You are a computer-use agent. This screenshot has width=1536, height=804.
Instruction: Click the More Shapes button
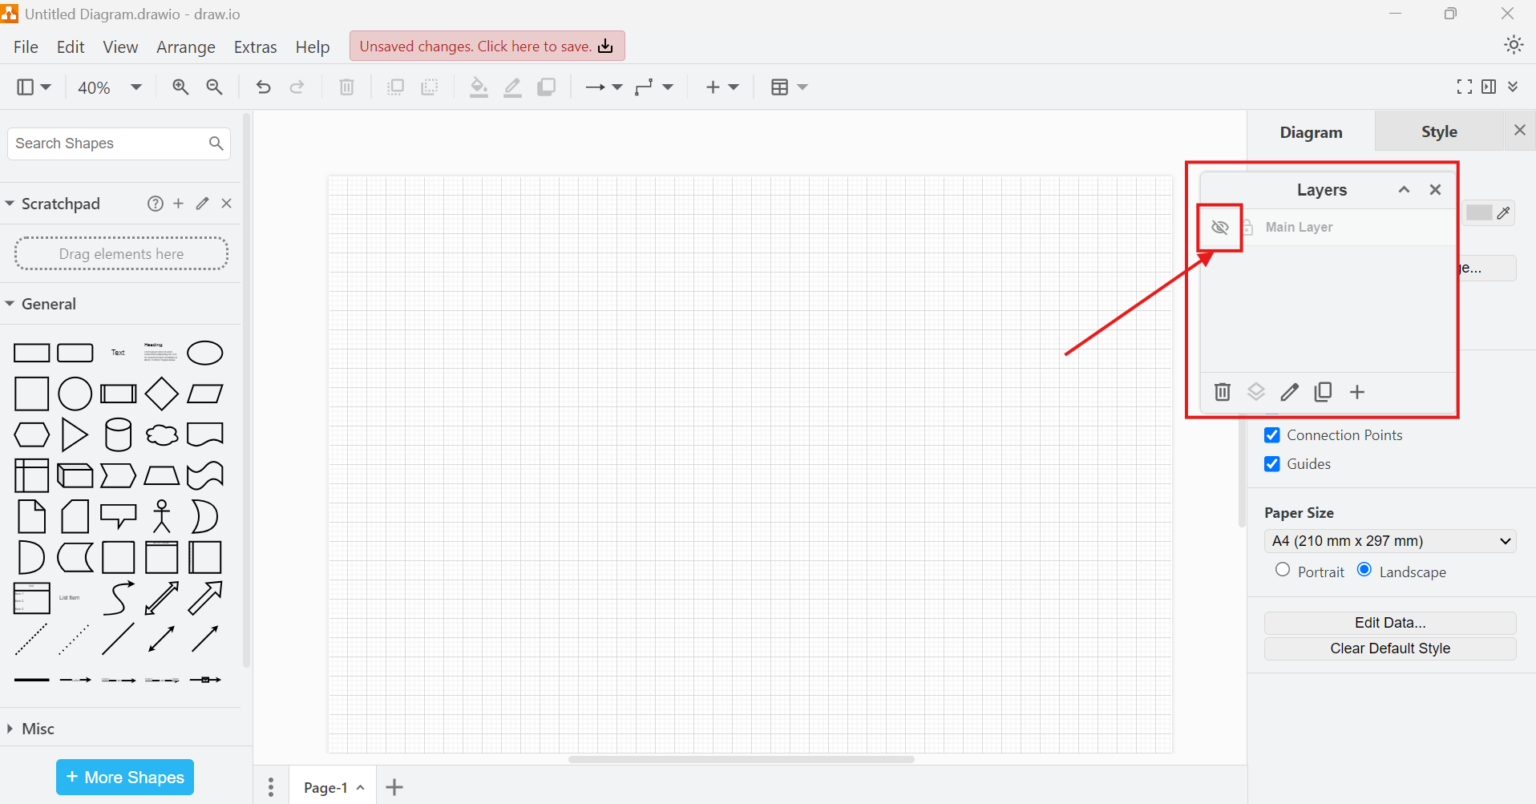pyautogui.click(x=124, y=777)
